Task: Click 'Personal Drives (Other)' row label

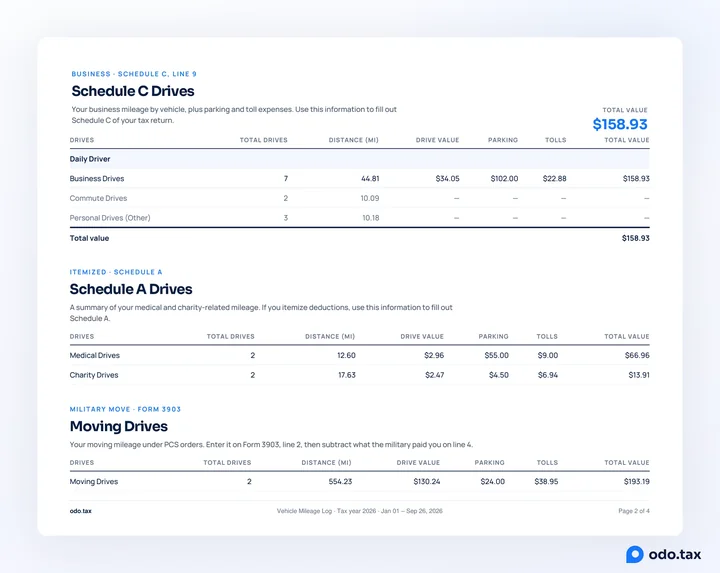Action: 110,218
